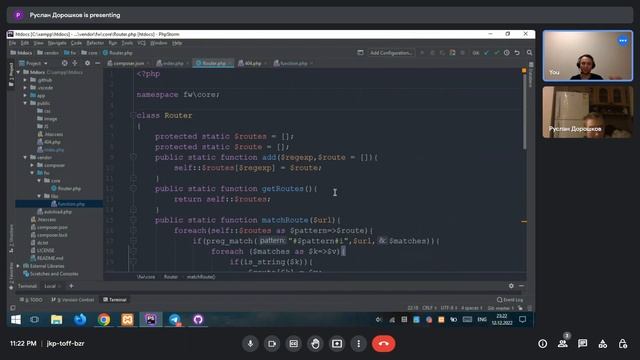This screenshot has height=360, width=640.
Task: Raise hand in the meeting
Action: click(x=315, y=344)
